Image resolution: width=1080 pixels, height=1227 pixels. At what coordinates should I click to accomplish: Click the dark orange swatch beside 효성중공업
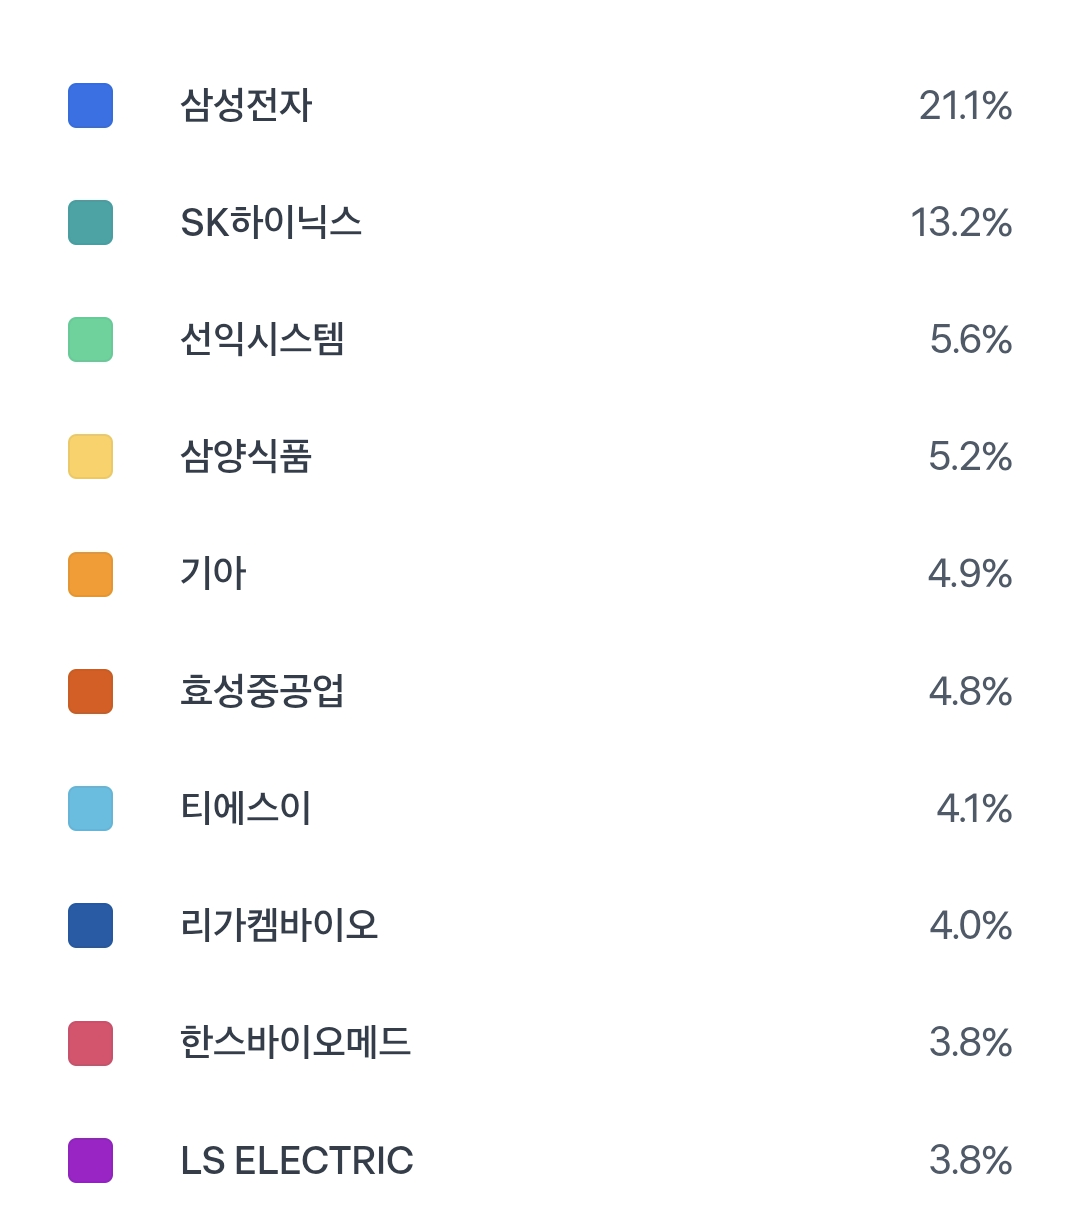(x=90, y=691)
